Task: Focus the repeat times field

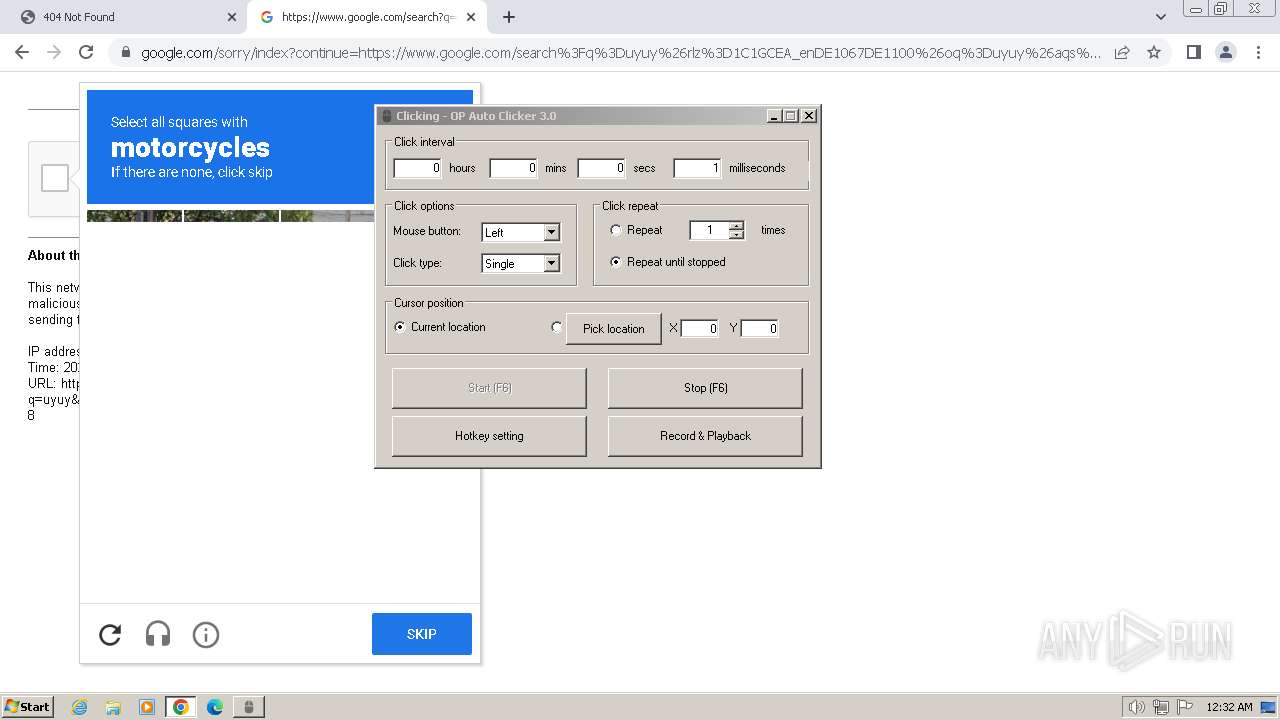Action: [x=709, y=230]
